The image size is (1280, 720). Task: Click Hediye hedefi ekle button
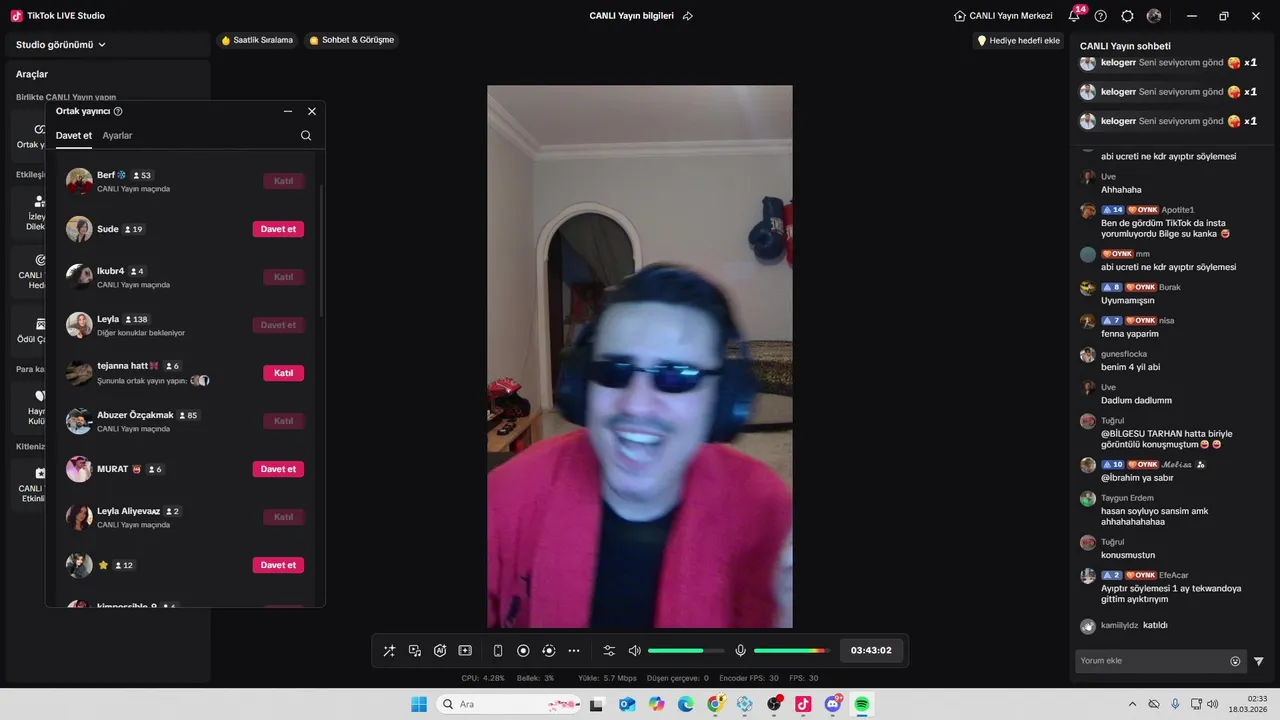1018,41
